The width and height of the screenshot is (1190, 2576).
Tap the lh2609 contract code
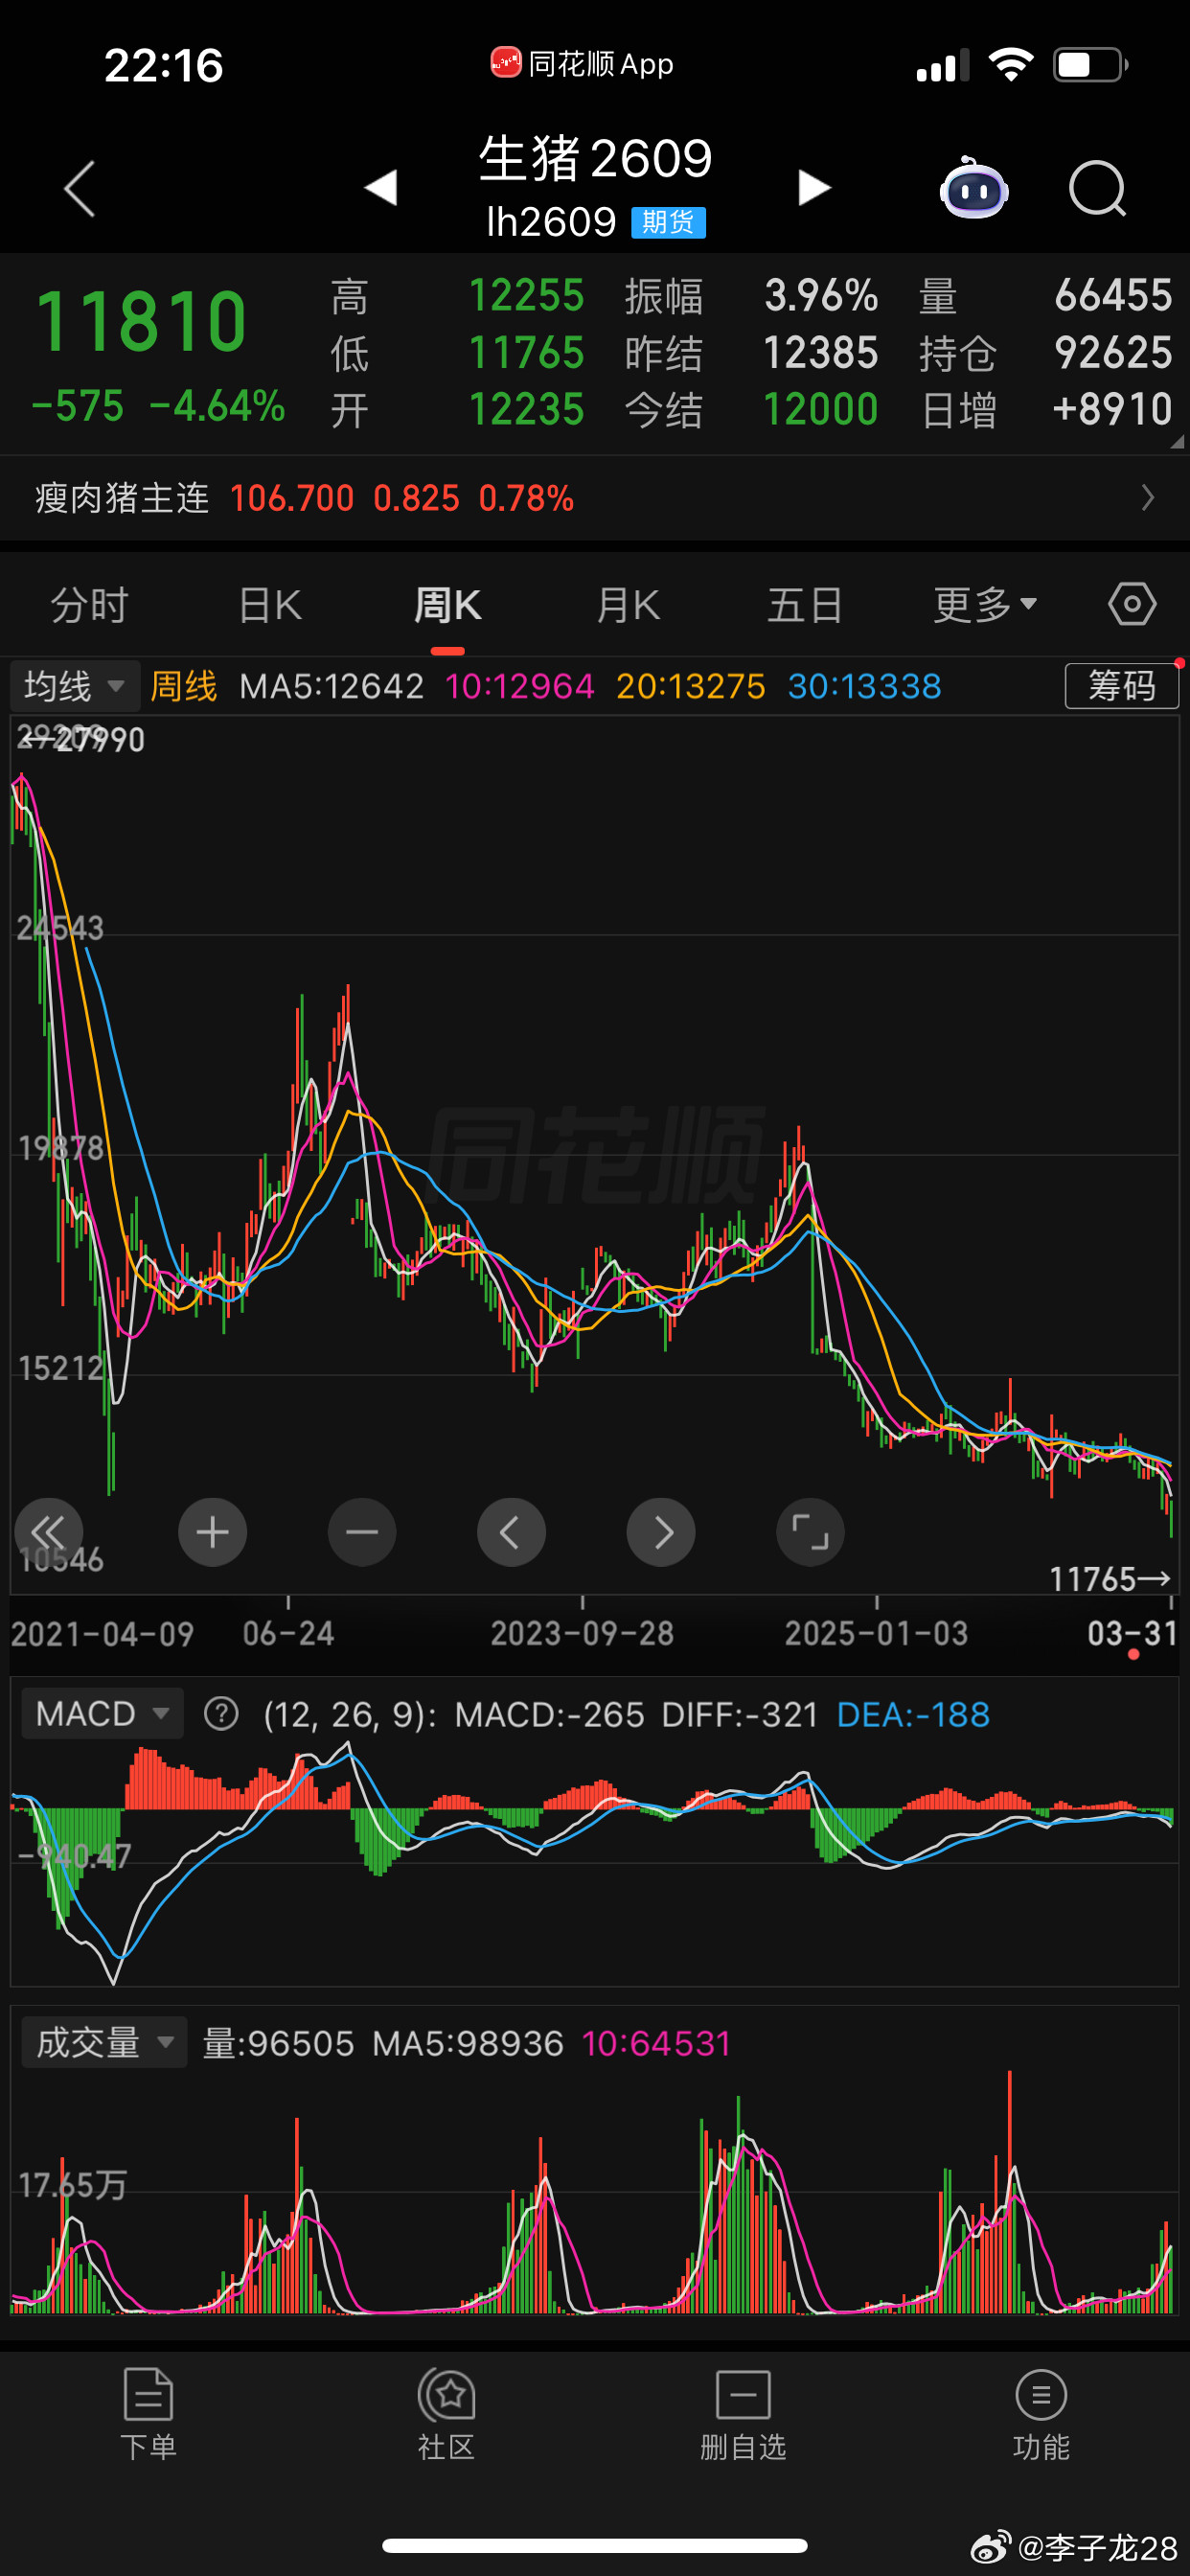tap(551, 222)
